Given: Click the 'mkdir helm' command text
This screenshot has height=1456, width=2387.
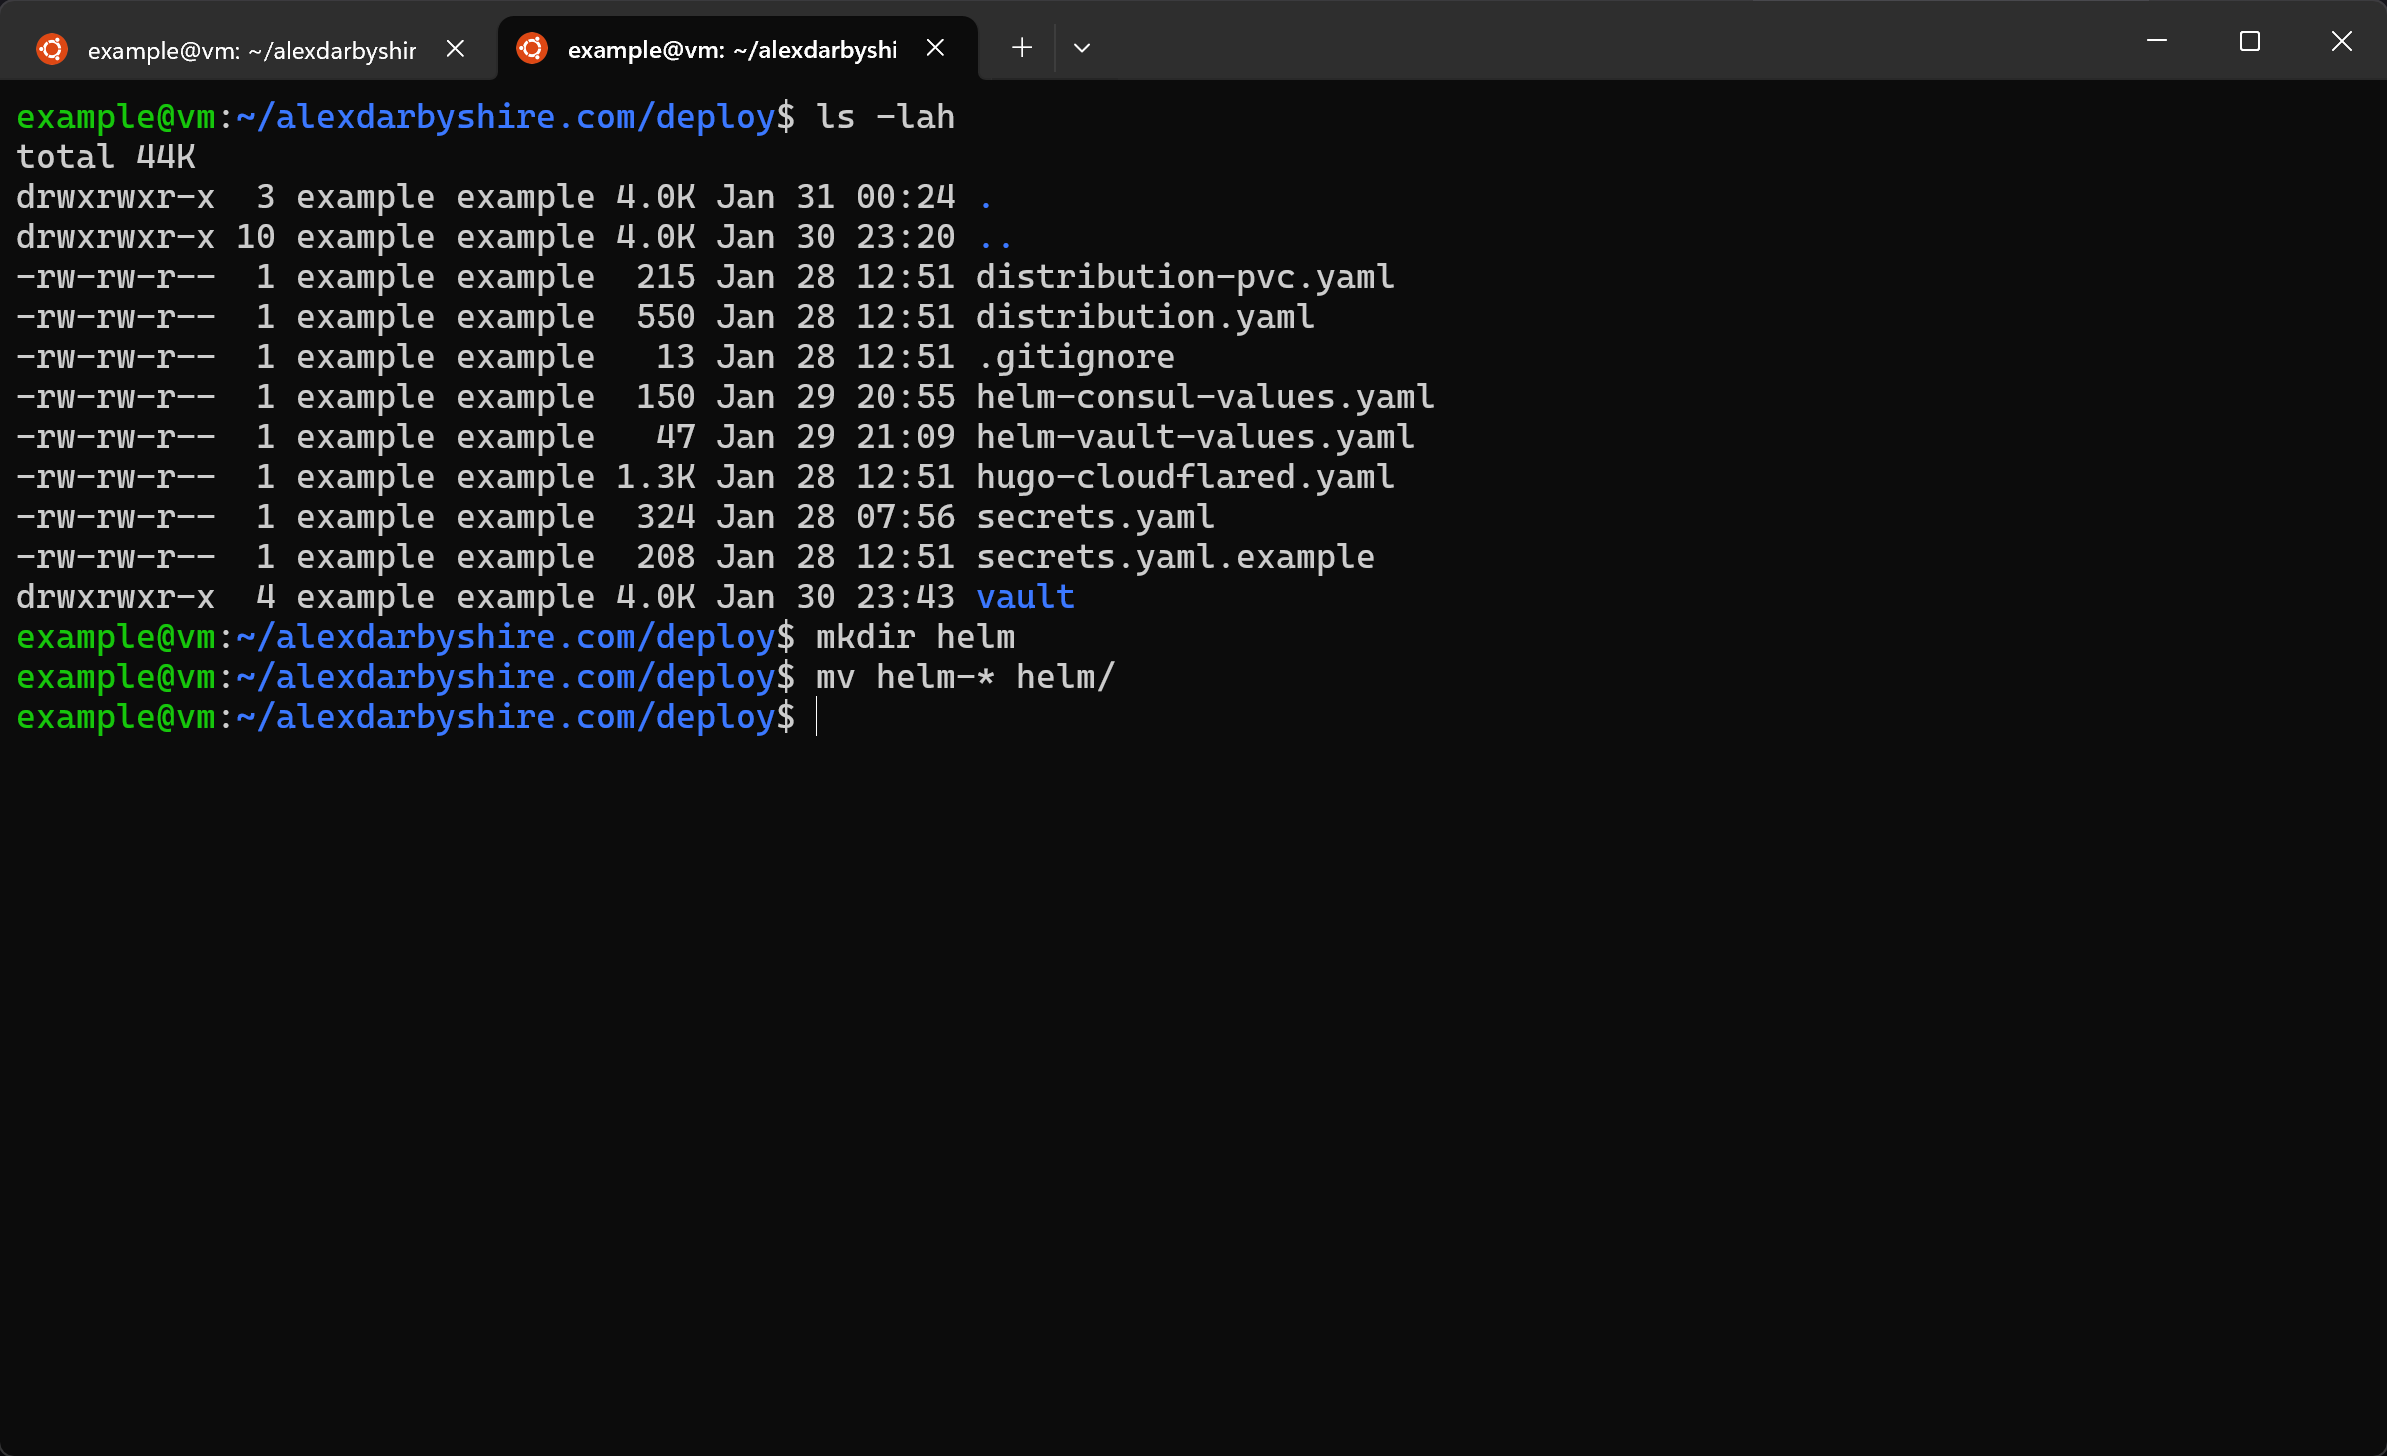Looking at the screenshot, I should click(915, 637).
